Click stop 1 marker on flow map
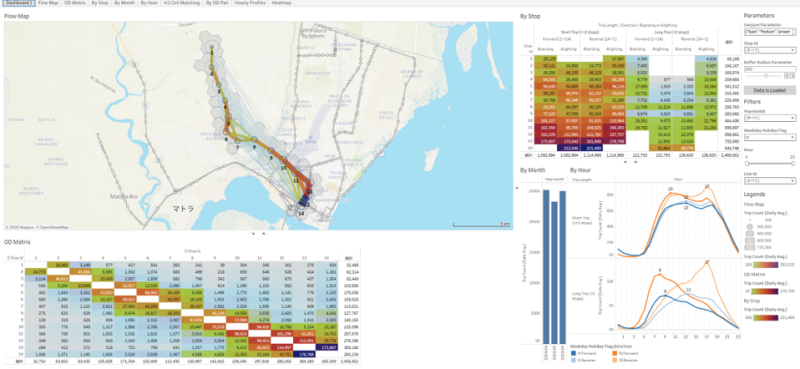800x369 pixels. [211, 48]
